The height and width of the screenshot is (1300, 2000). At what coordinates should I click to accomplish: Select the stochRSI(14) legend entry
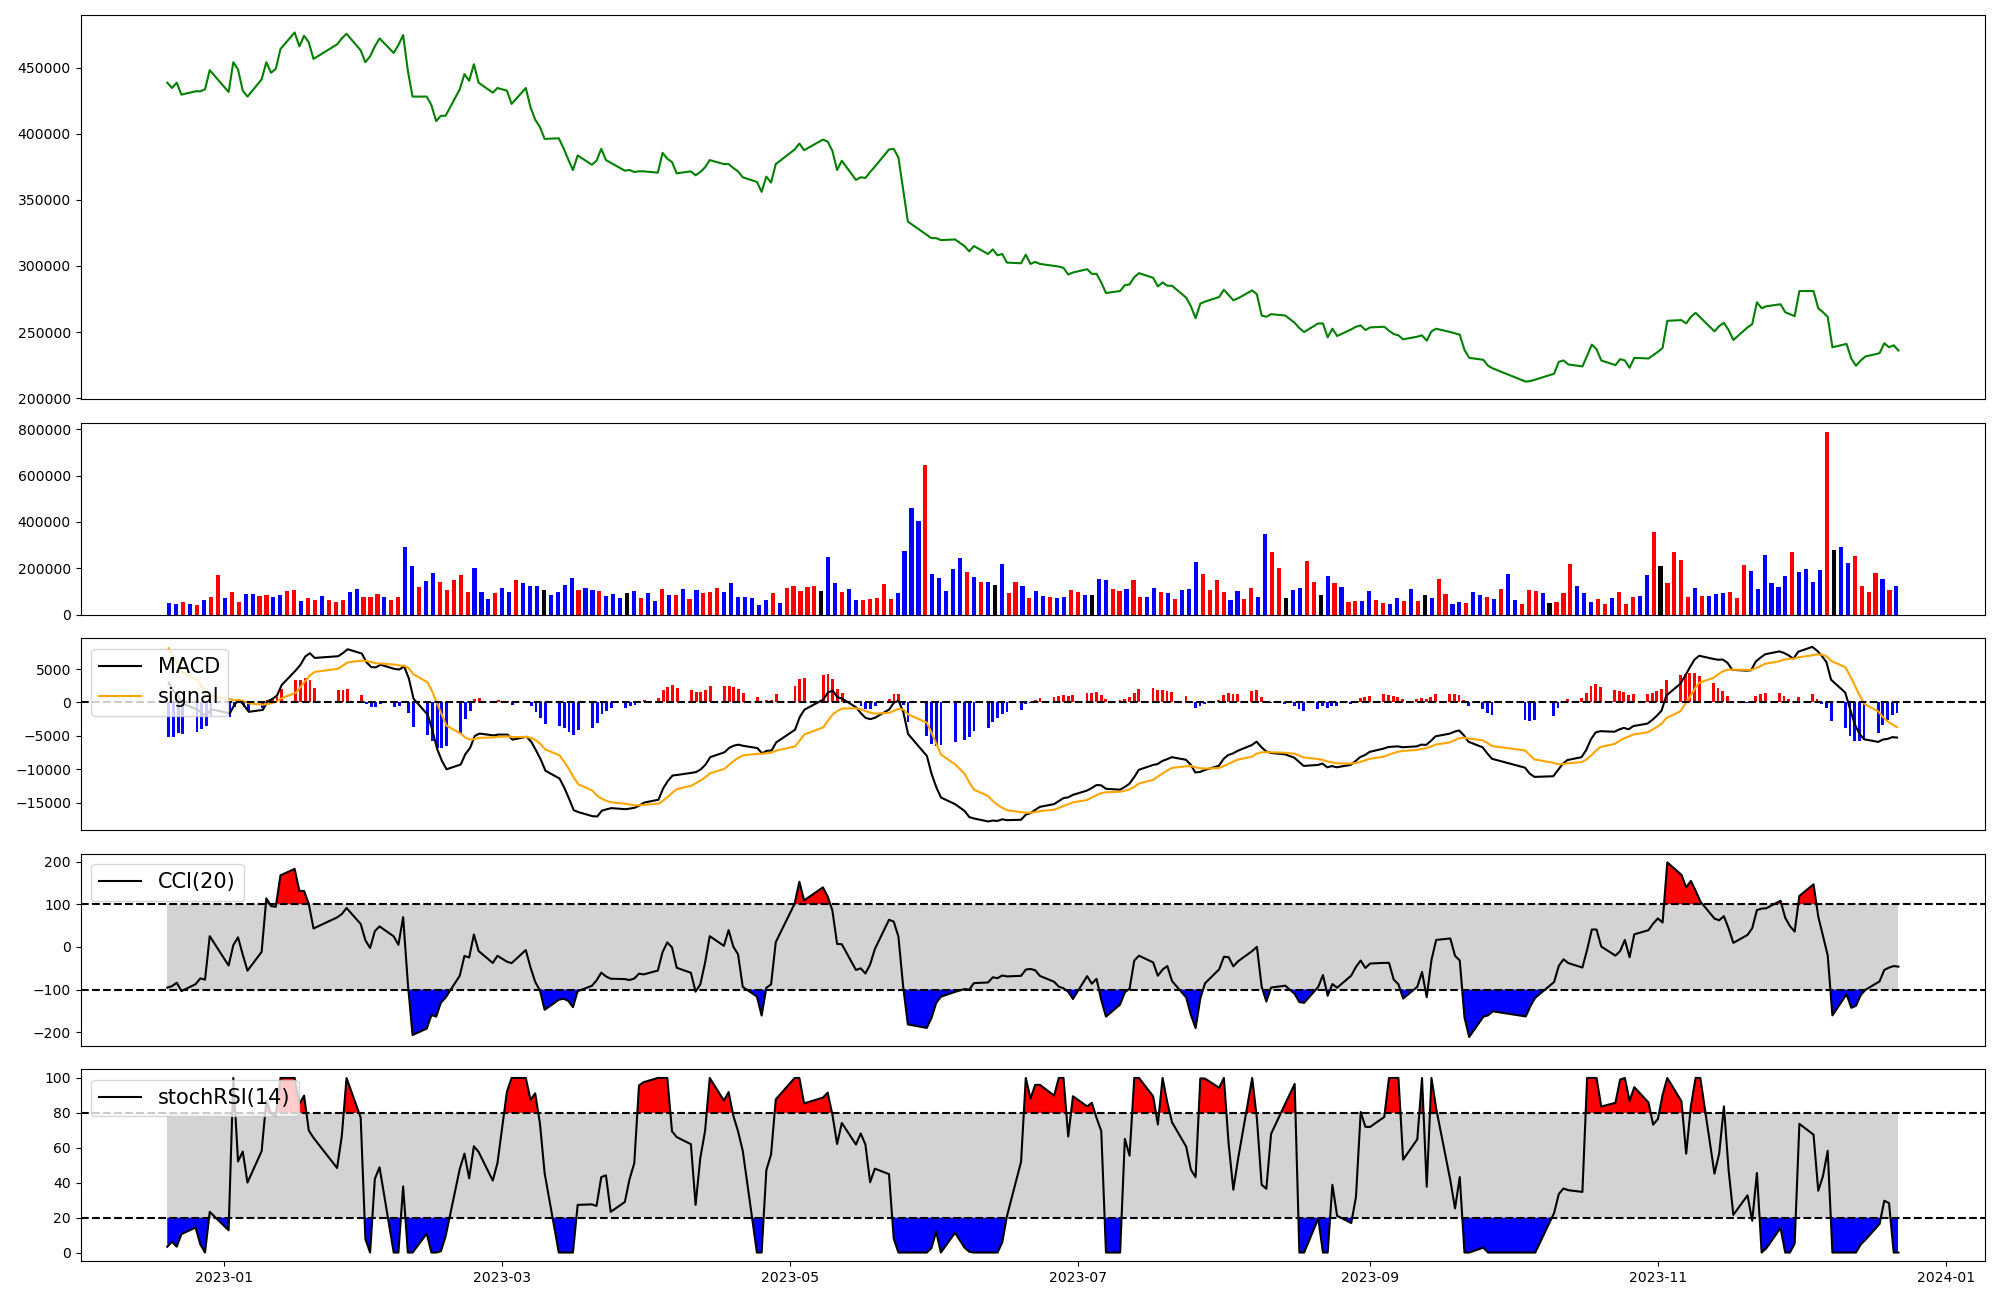point(223,1097)
